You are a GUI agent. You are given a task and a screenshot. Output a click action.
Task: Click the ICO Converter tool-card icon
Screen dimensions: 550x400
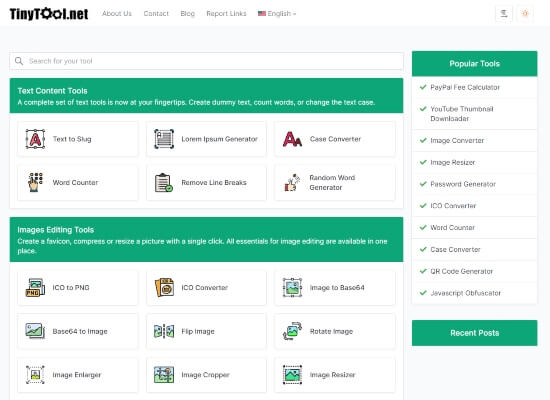[164, 287]
